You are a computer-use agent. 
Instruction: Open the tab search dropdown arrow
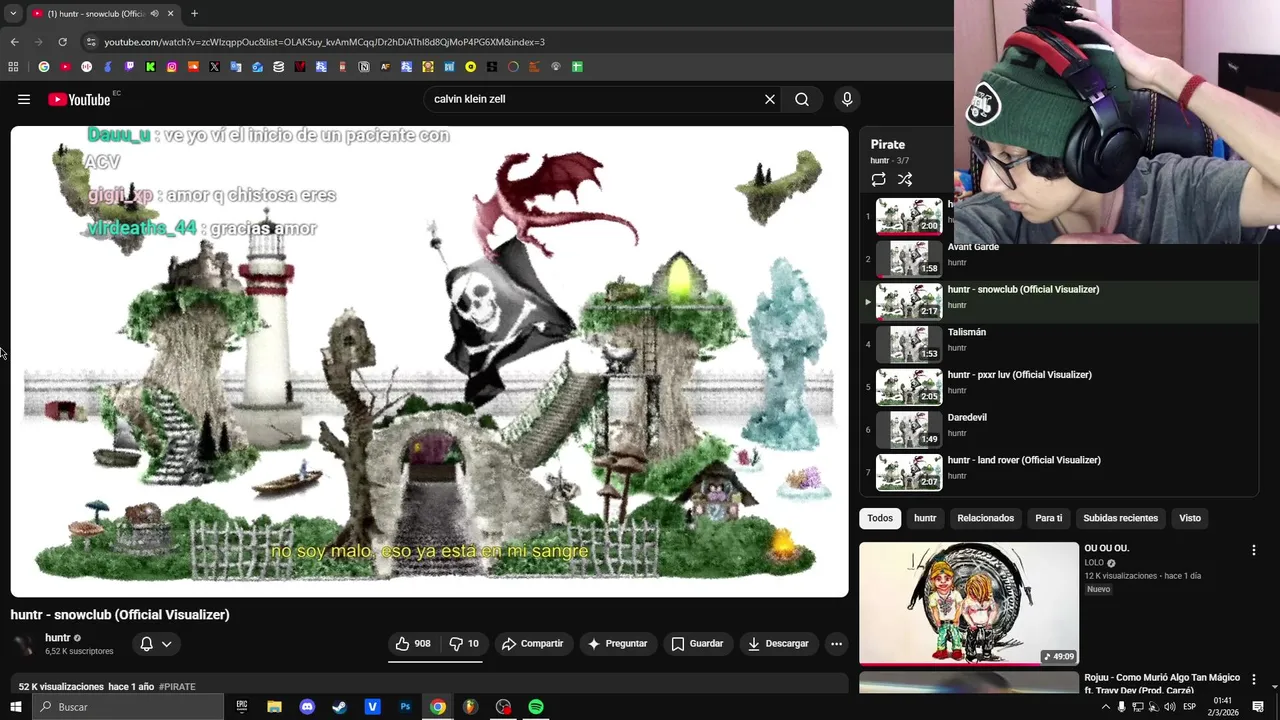click(13, 13)
